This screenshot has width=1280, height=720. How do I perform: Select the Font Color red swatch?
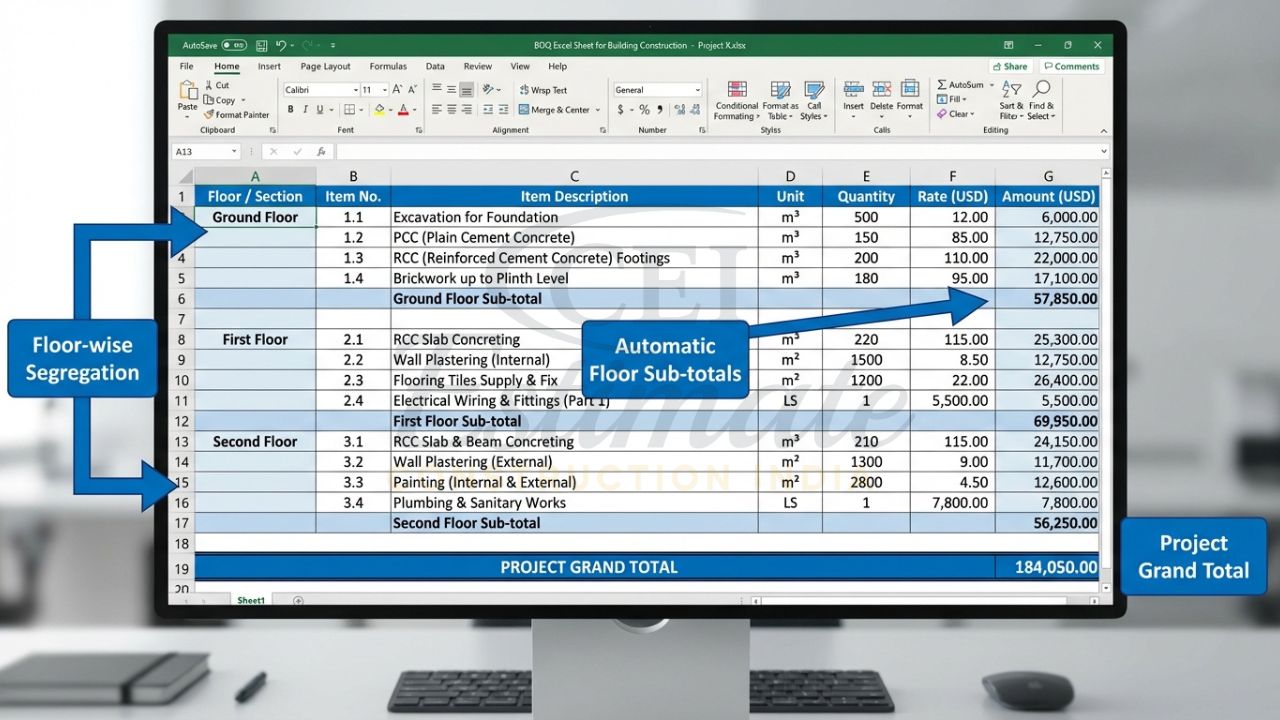[404, 113]
